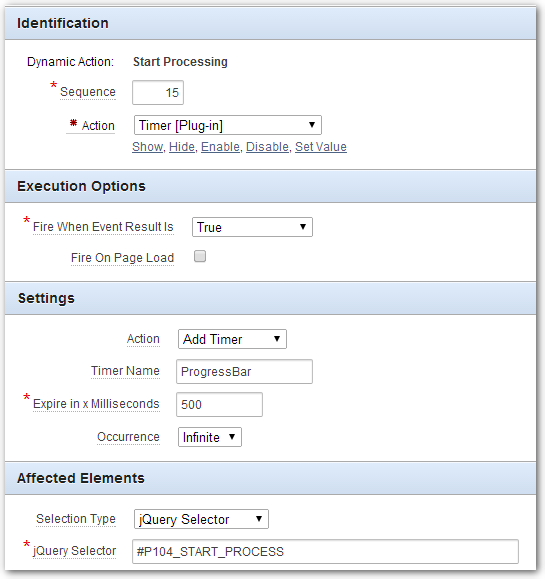Click the Occurrence help label
This screenshot has height=579, width=545.
128,437
